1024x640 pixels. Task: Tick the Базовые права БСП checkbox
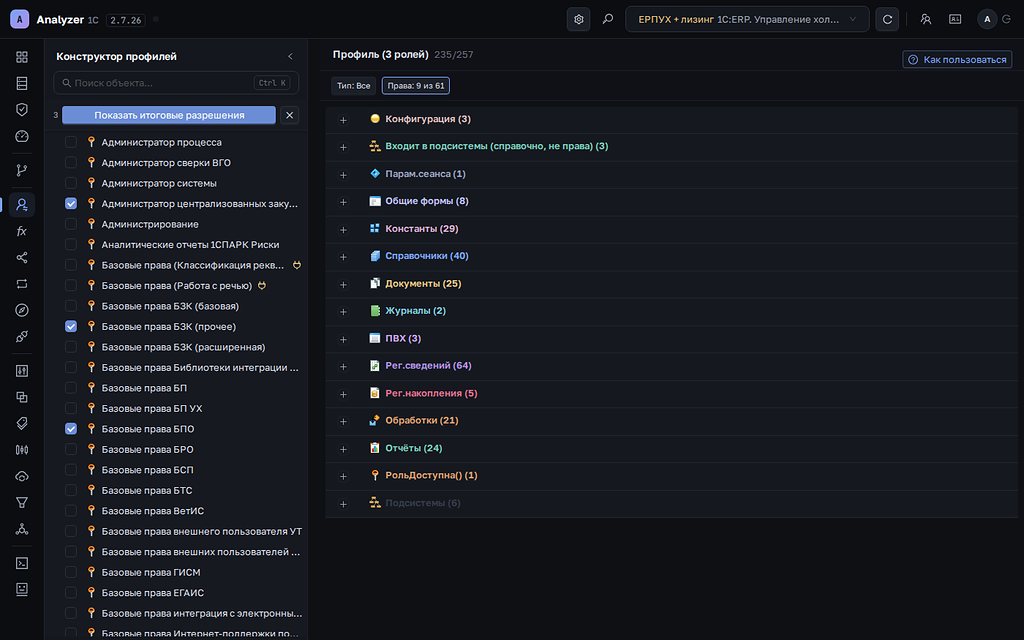[71, 470]
